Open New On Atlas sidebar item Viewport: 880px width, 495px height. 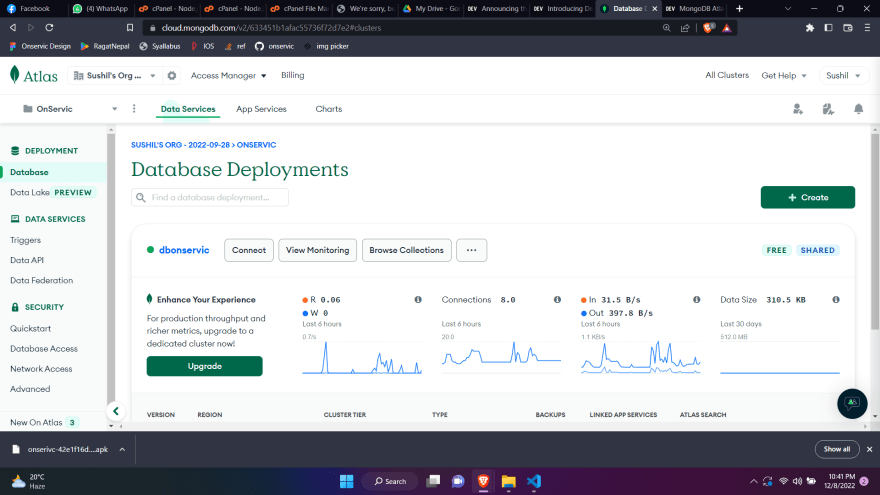tap(44, 423)
